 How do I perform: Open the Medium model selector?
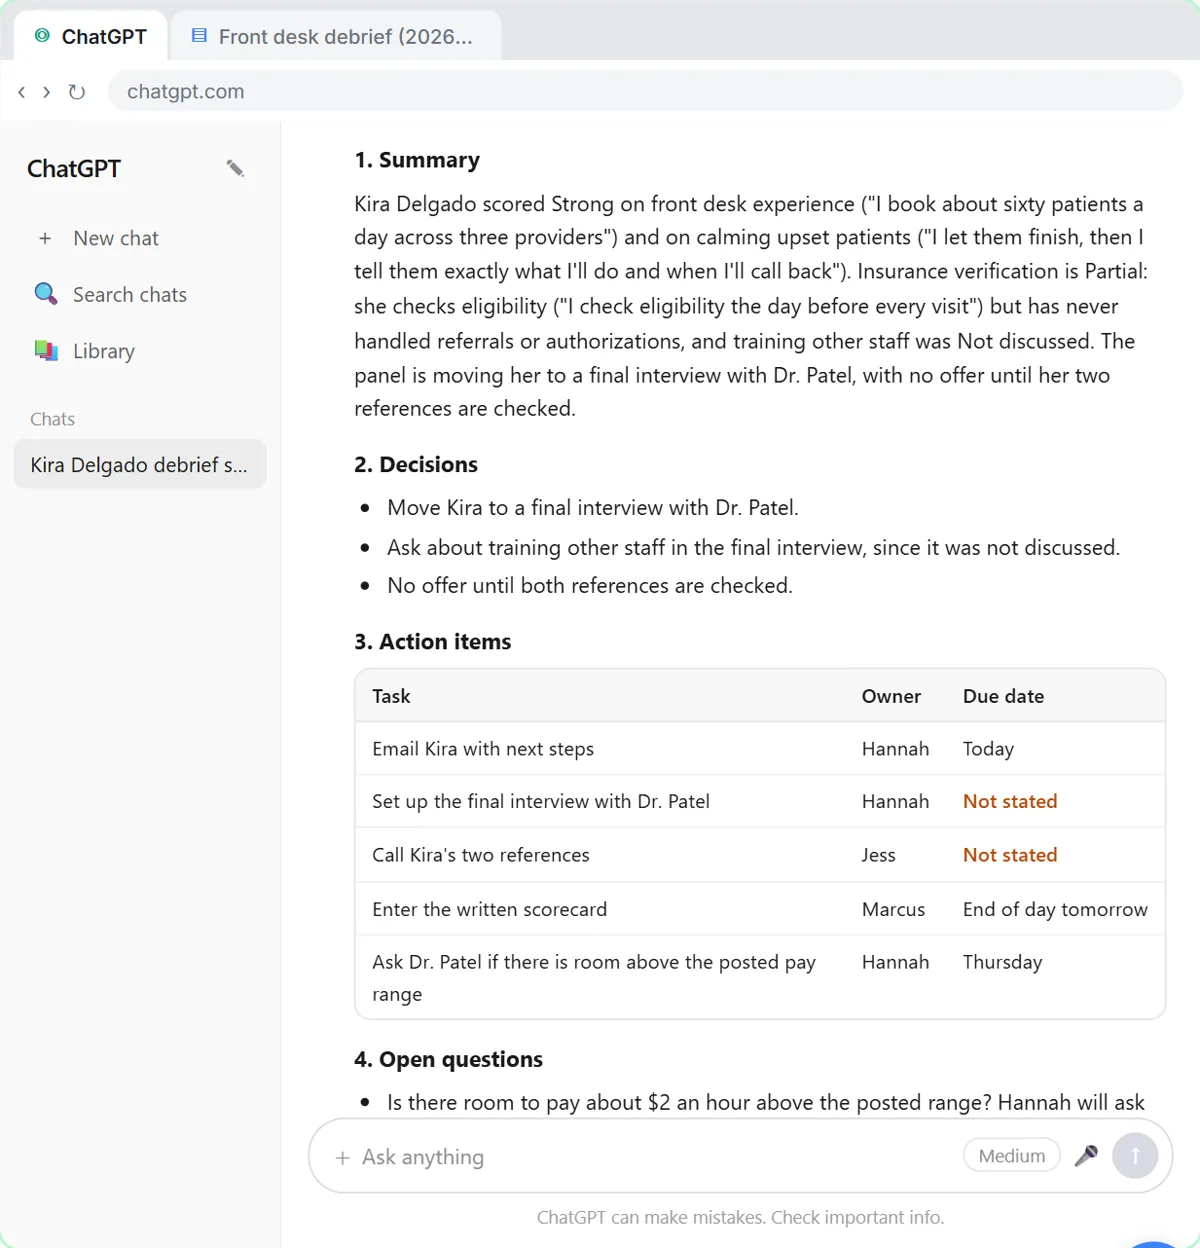tap(1012, 1156)
